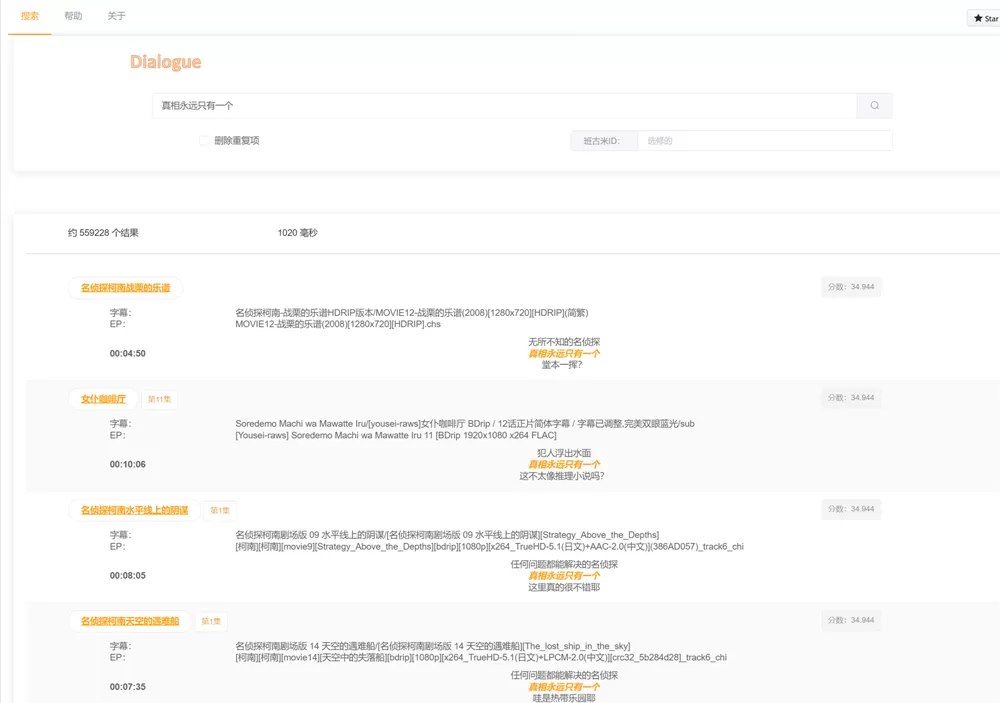Click the 00:10:06 timestamp
1000x703 pixels.
(128, 465)
